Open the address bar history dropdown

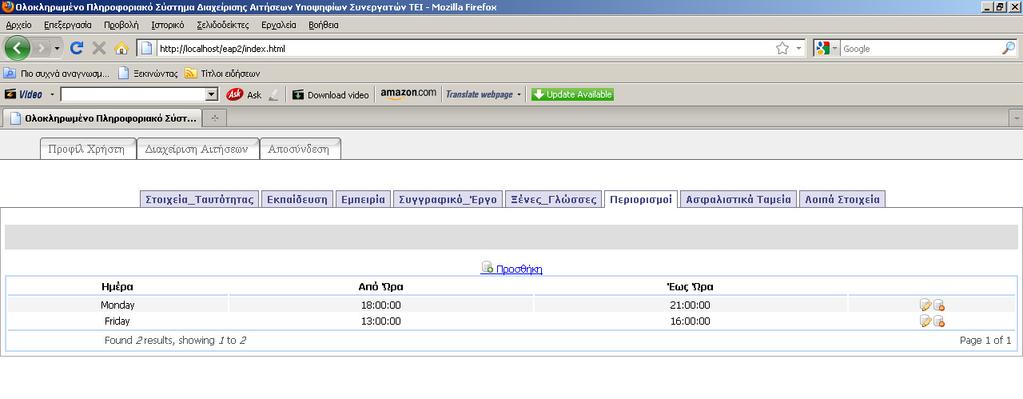(799, 48)
